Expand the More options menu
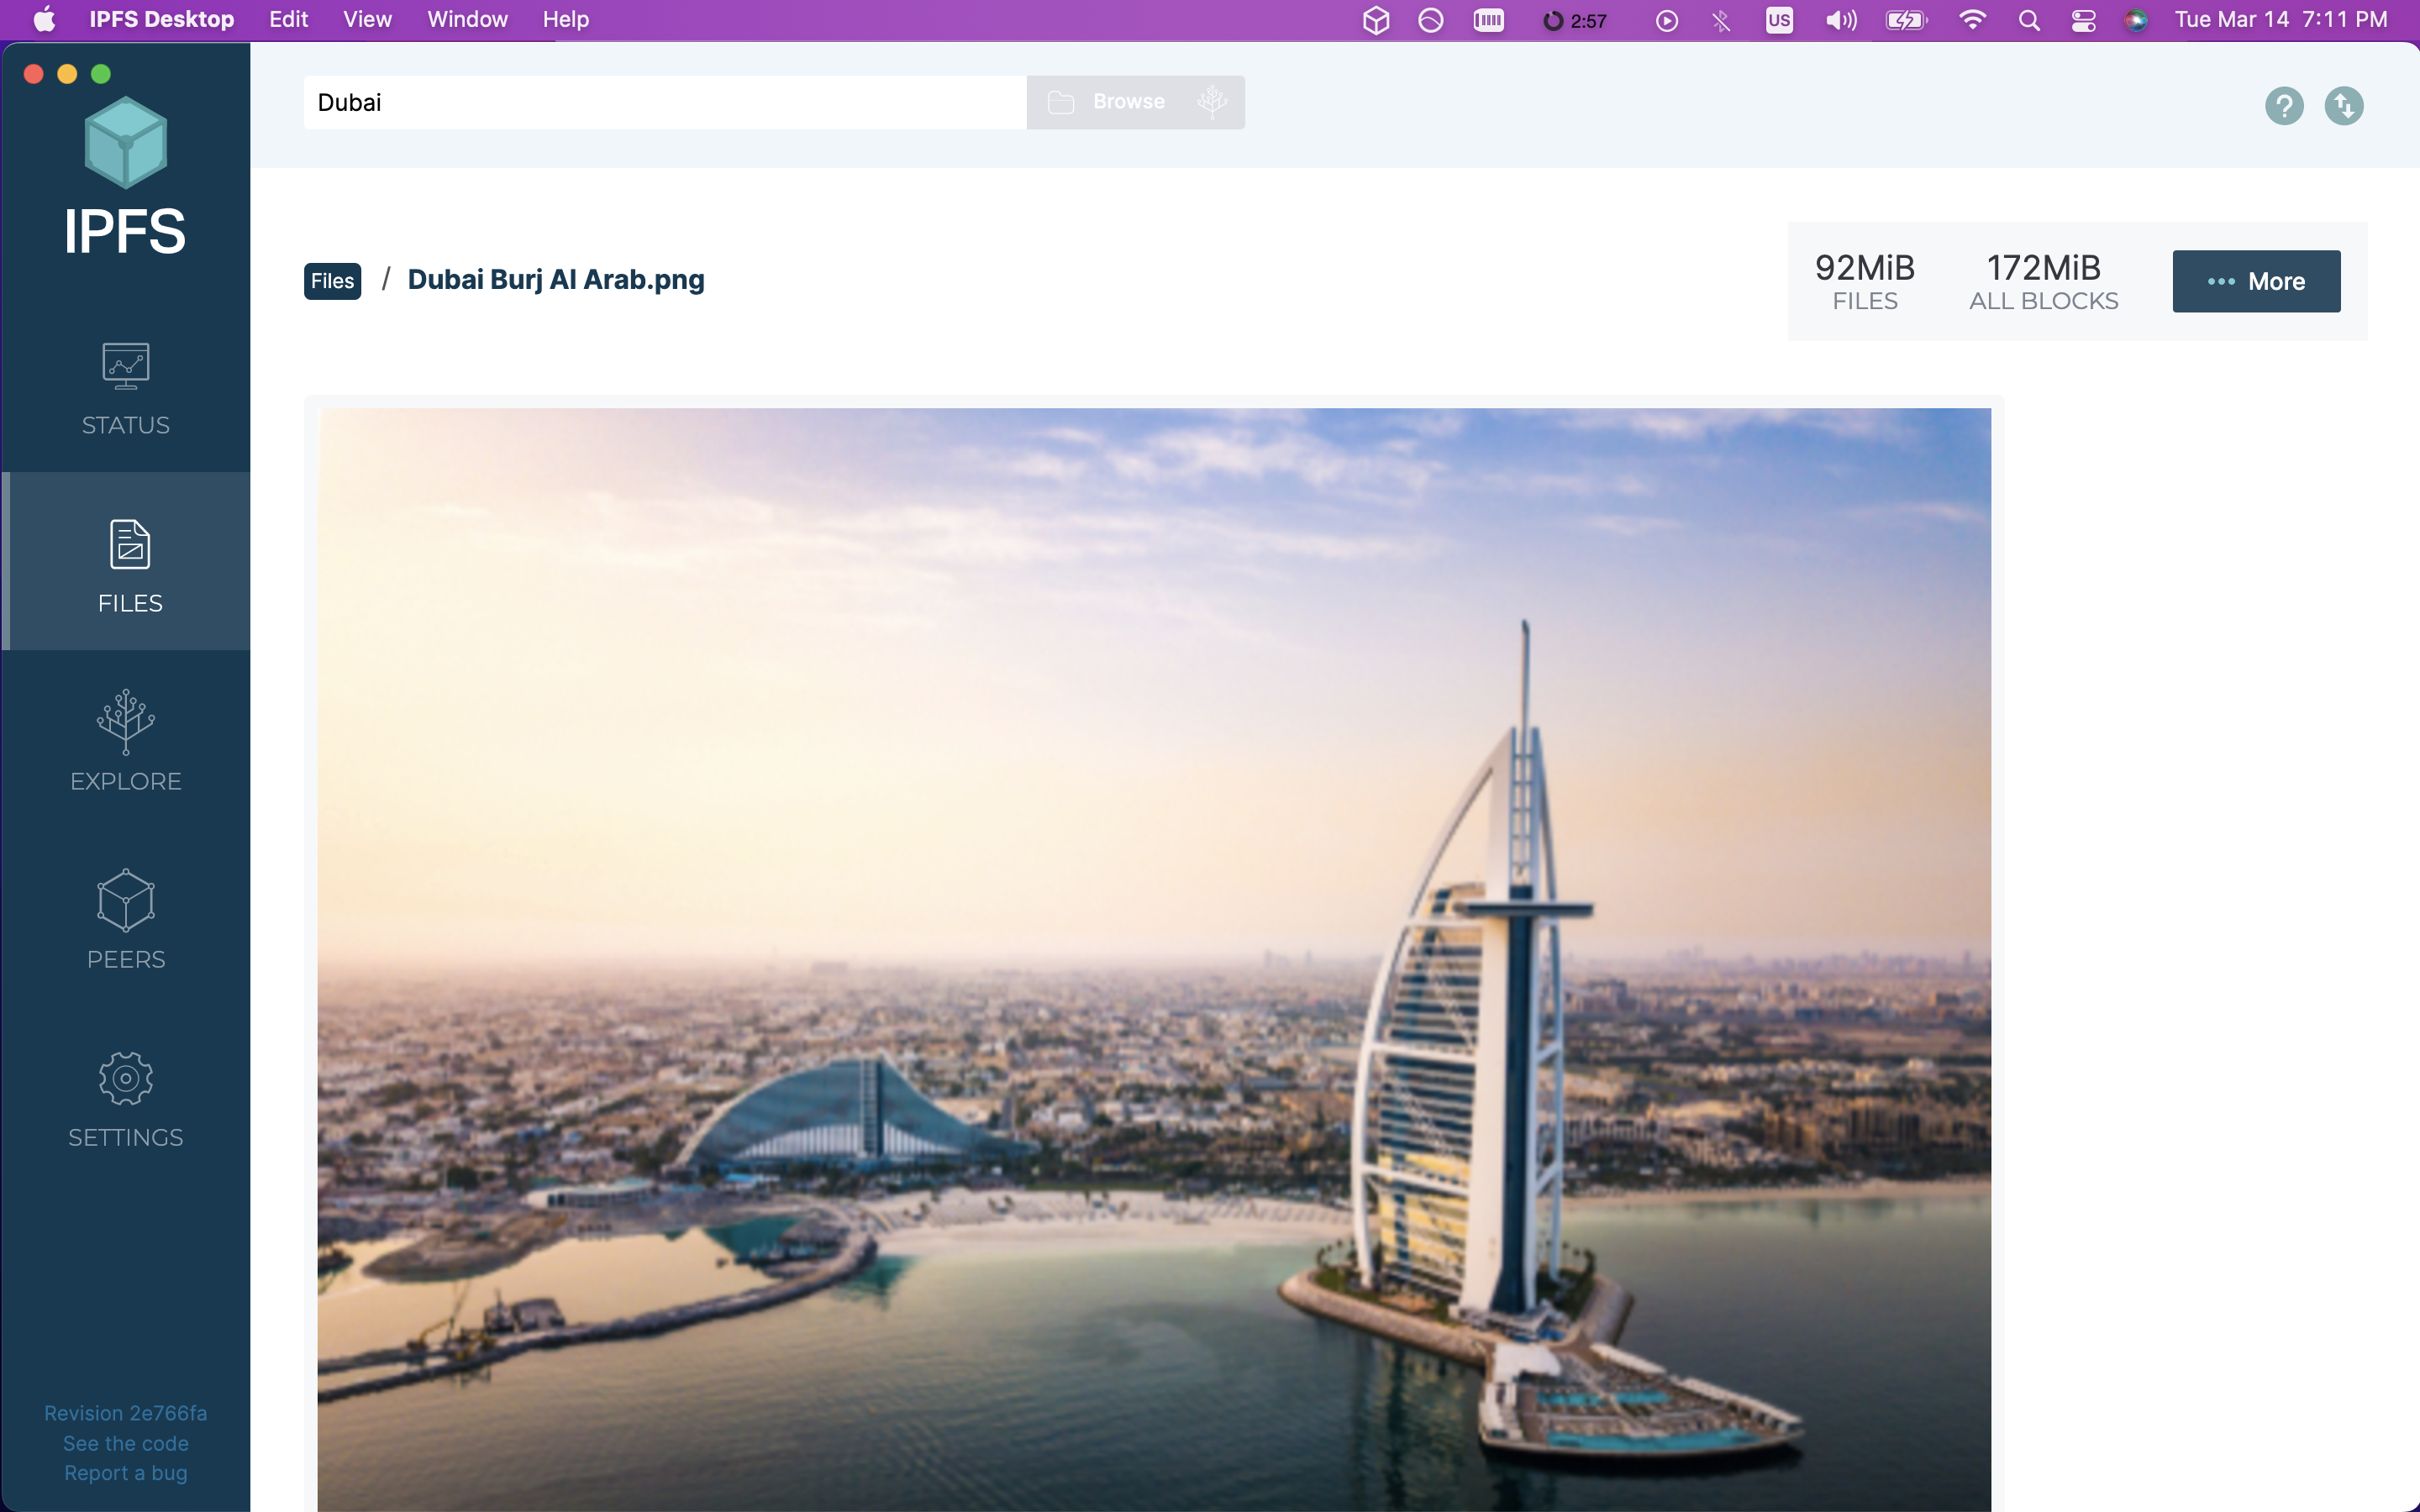Image resolution: width=2420 pixels, height=1512 pixels. pos(2255,281)
